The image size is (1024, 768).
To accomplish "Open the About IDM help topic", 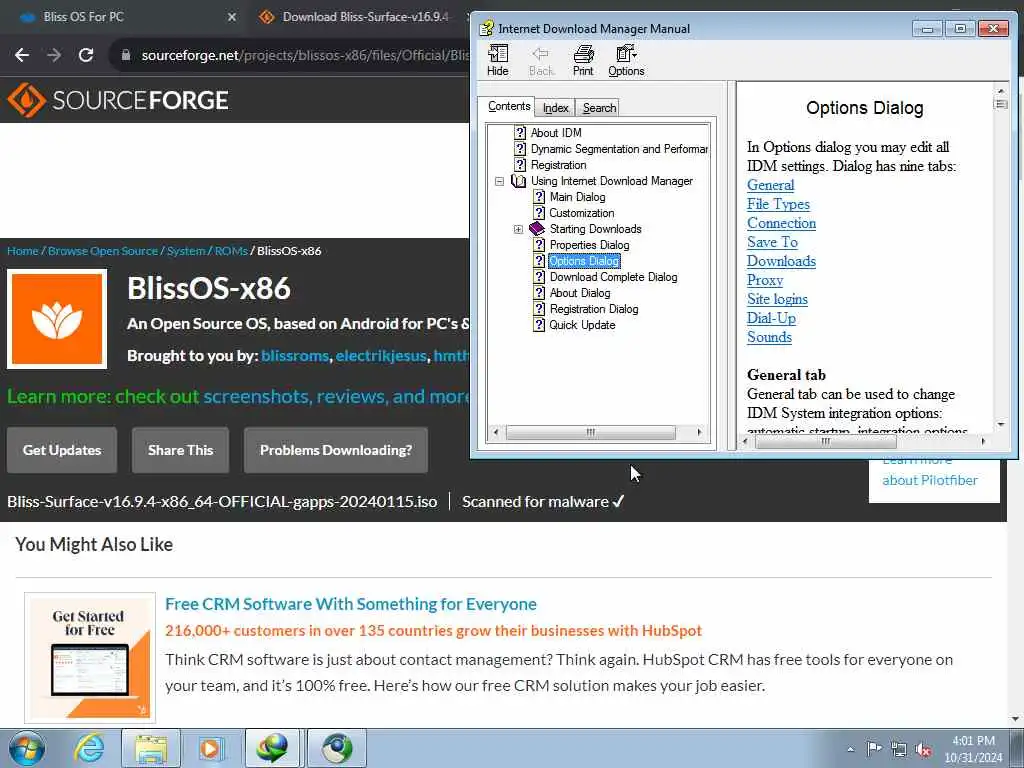I will (556, 133).
